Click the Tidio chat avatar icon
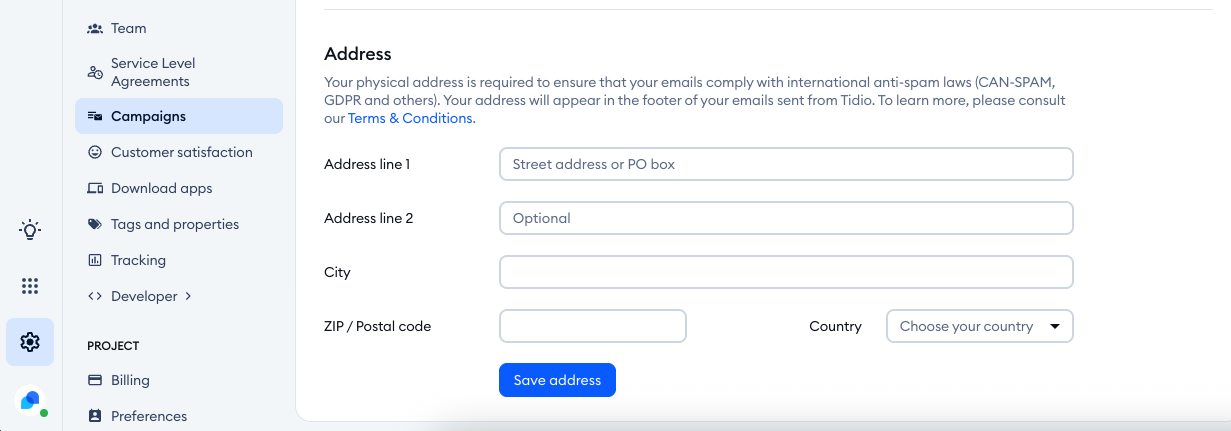 pos(30,400)
